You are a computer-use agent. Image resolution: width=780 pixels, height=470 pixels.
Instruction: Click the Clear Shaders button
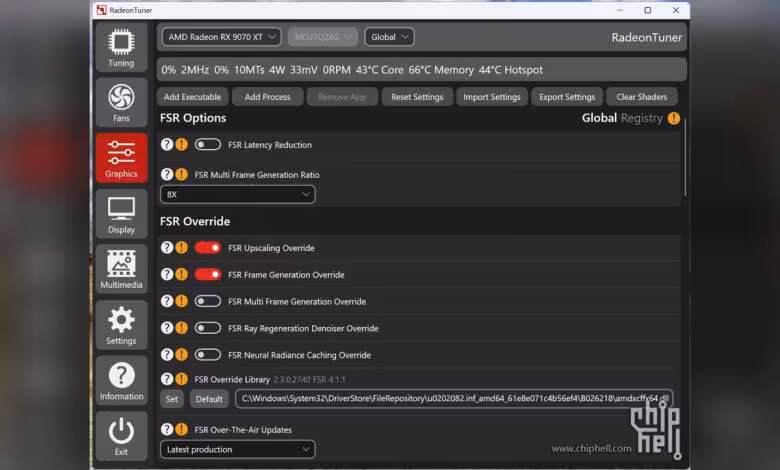pyautogui.click(x=642, y=97)
